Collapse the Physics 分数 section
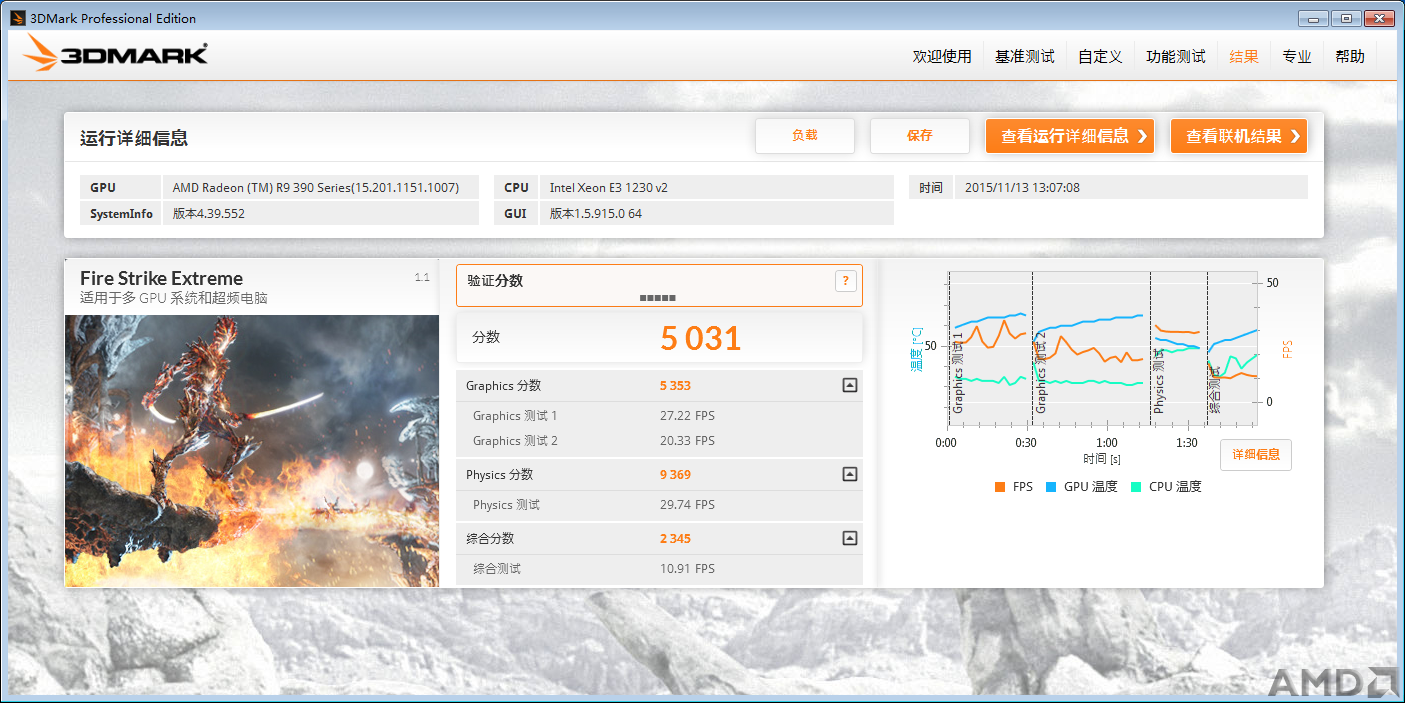Viewport: 1405px width, 703px height. (x=849, y=474)
